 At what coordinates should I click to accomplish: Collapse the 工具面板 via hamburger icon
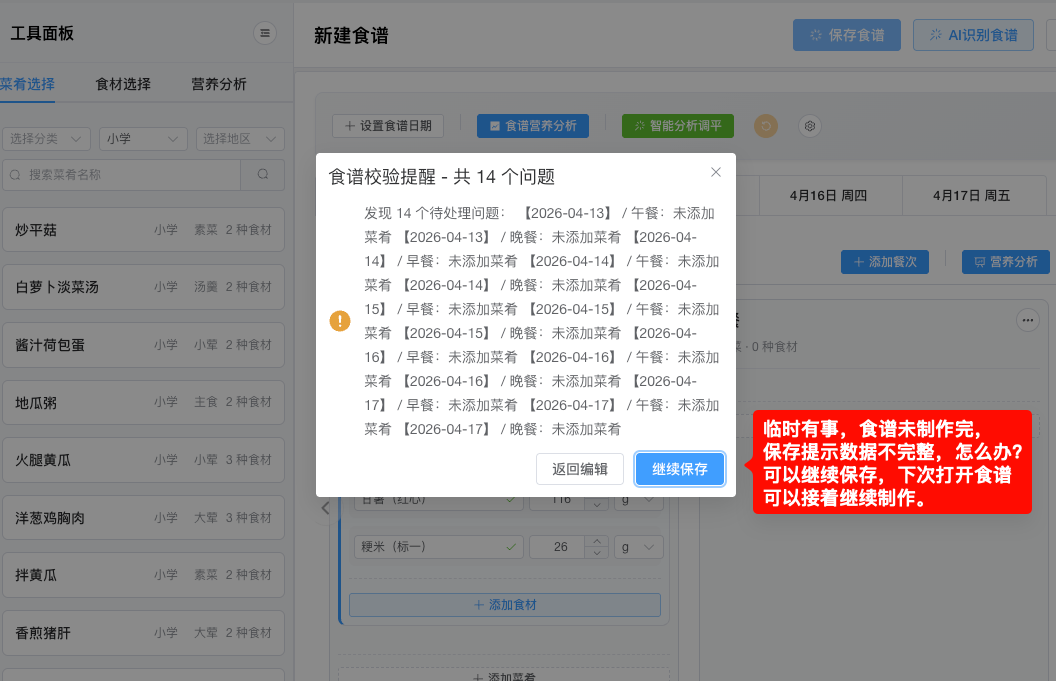[264, 32]
